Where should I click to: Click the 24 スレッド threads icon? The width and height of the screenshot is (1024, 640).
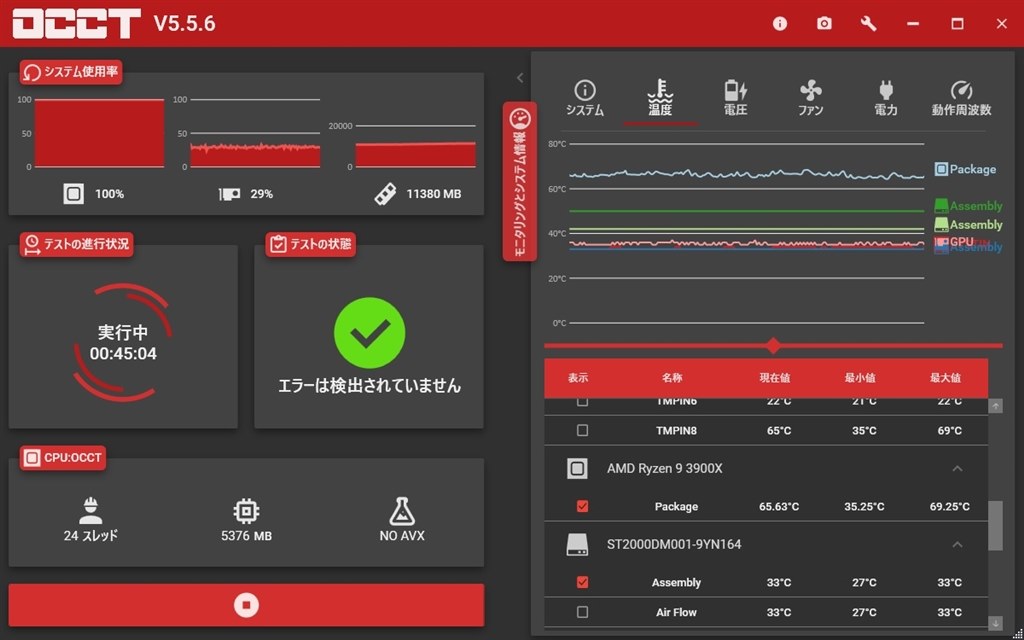90,511
